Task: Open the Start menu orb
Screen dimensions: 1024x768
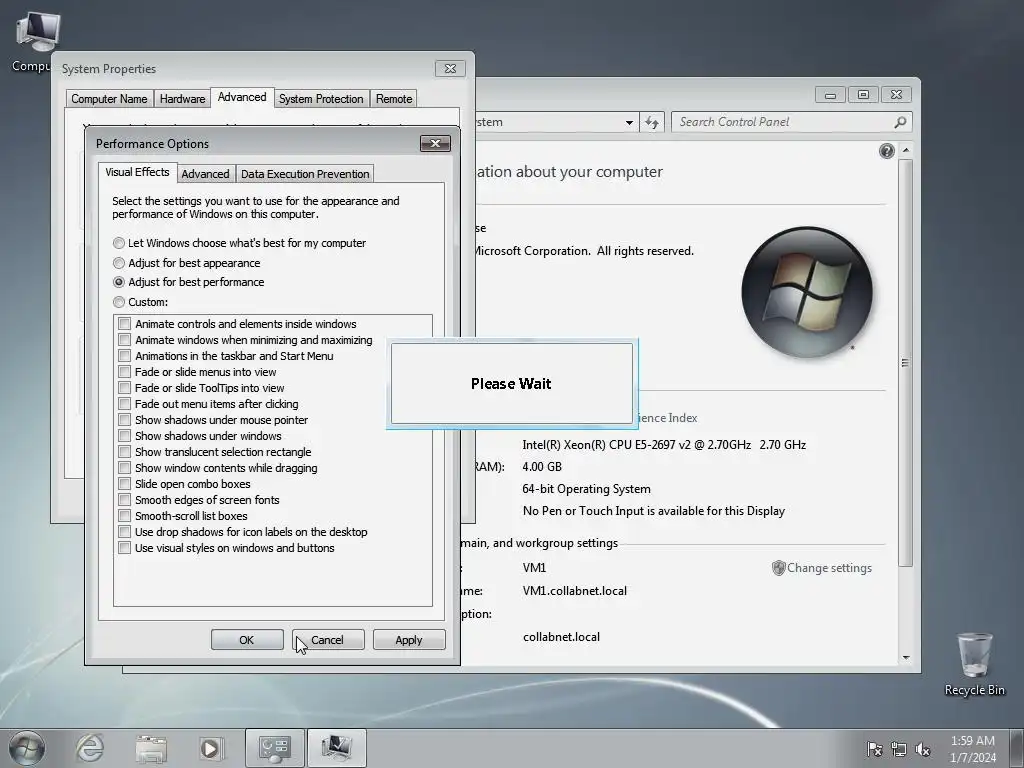Action: pyautogui.click(x=27, y=748)
